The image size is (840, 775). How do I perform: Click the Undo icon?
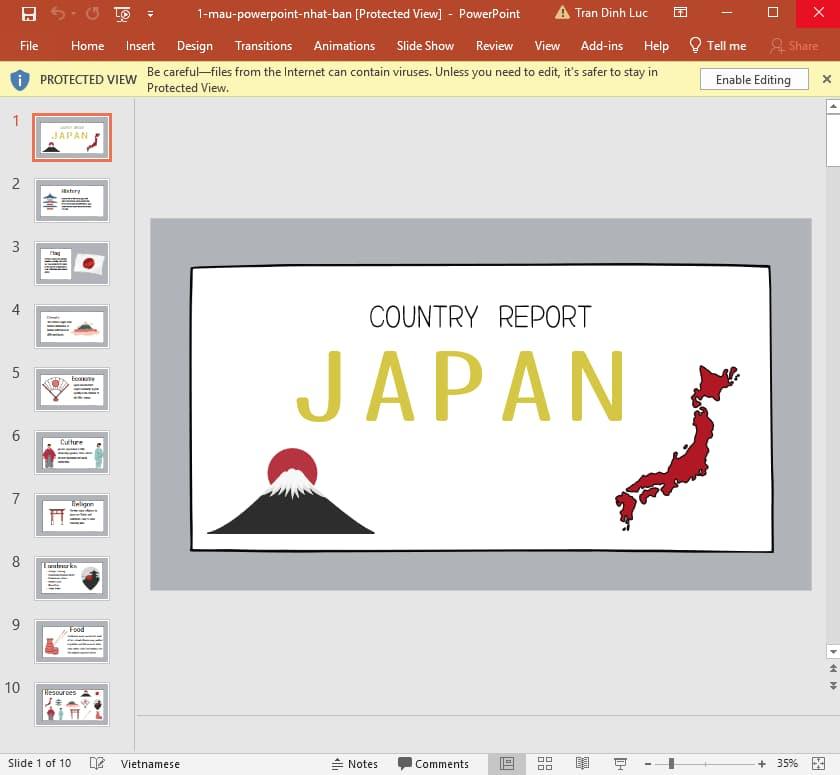click(58, 13)
